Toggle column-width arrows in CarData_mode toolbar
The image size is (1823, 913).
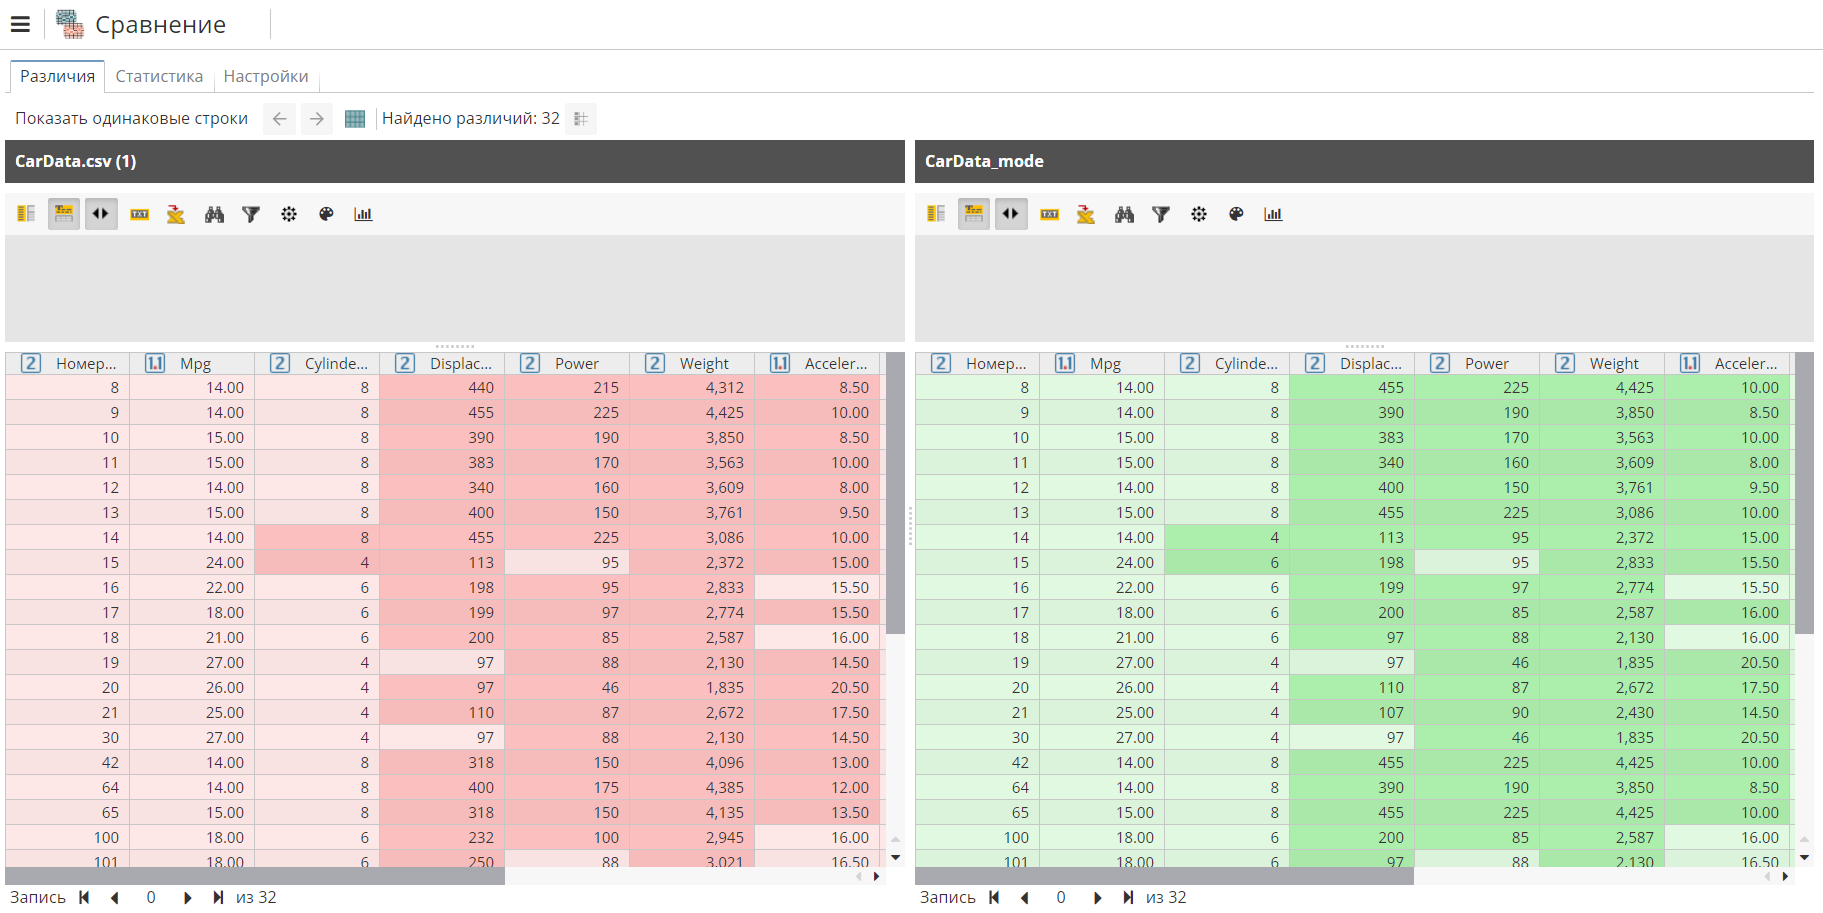pos(1011,214)
